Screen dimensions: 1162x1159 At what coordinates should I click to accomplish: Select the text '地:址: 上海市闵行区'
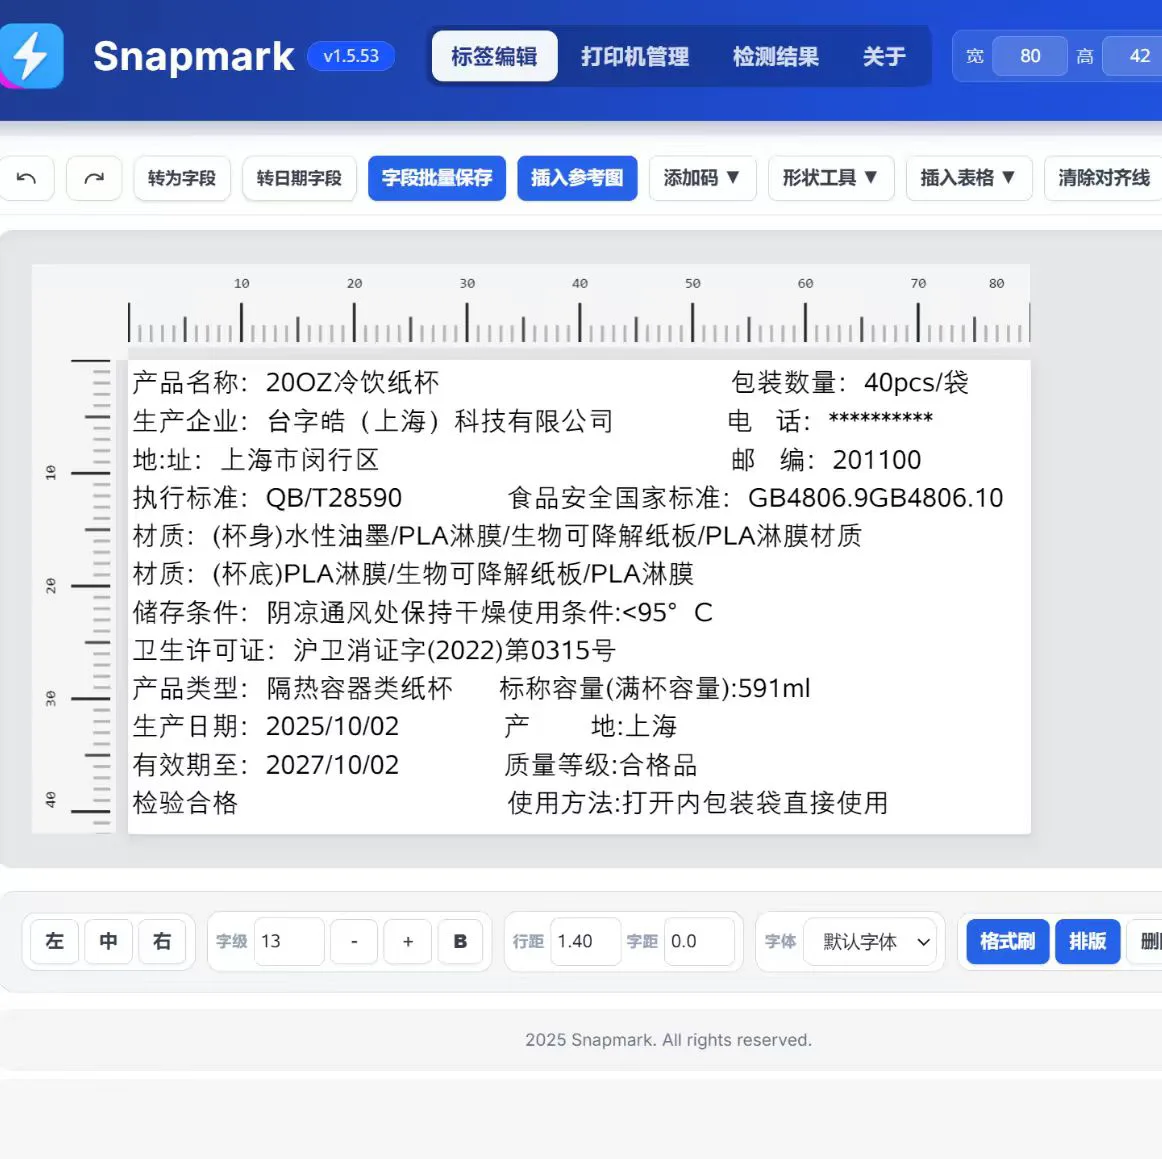[x=256, y=459]
